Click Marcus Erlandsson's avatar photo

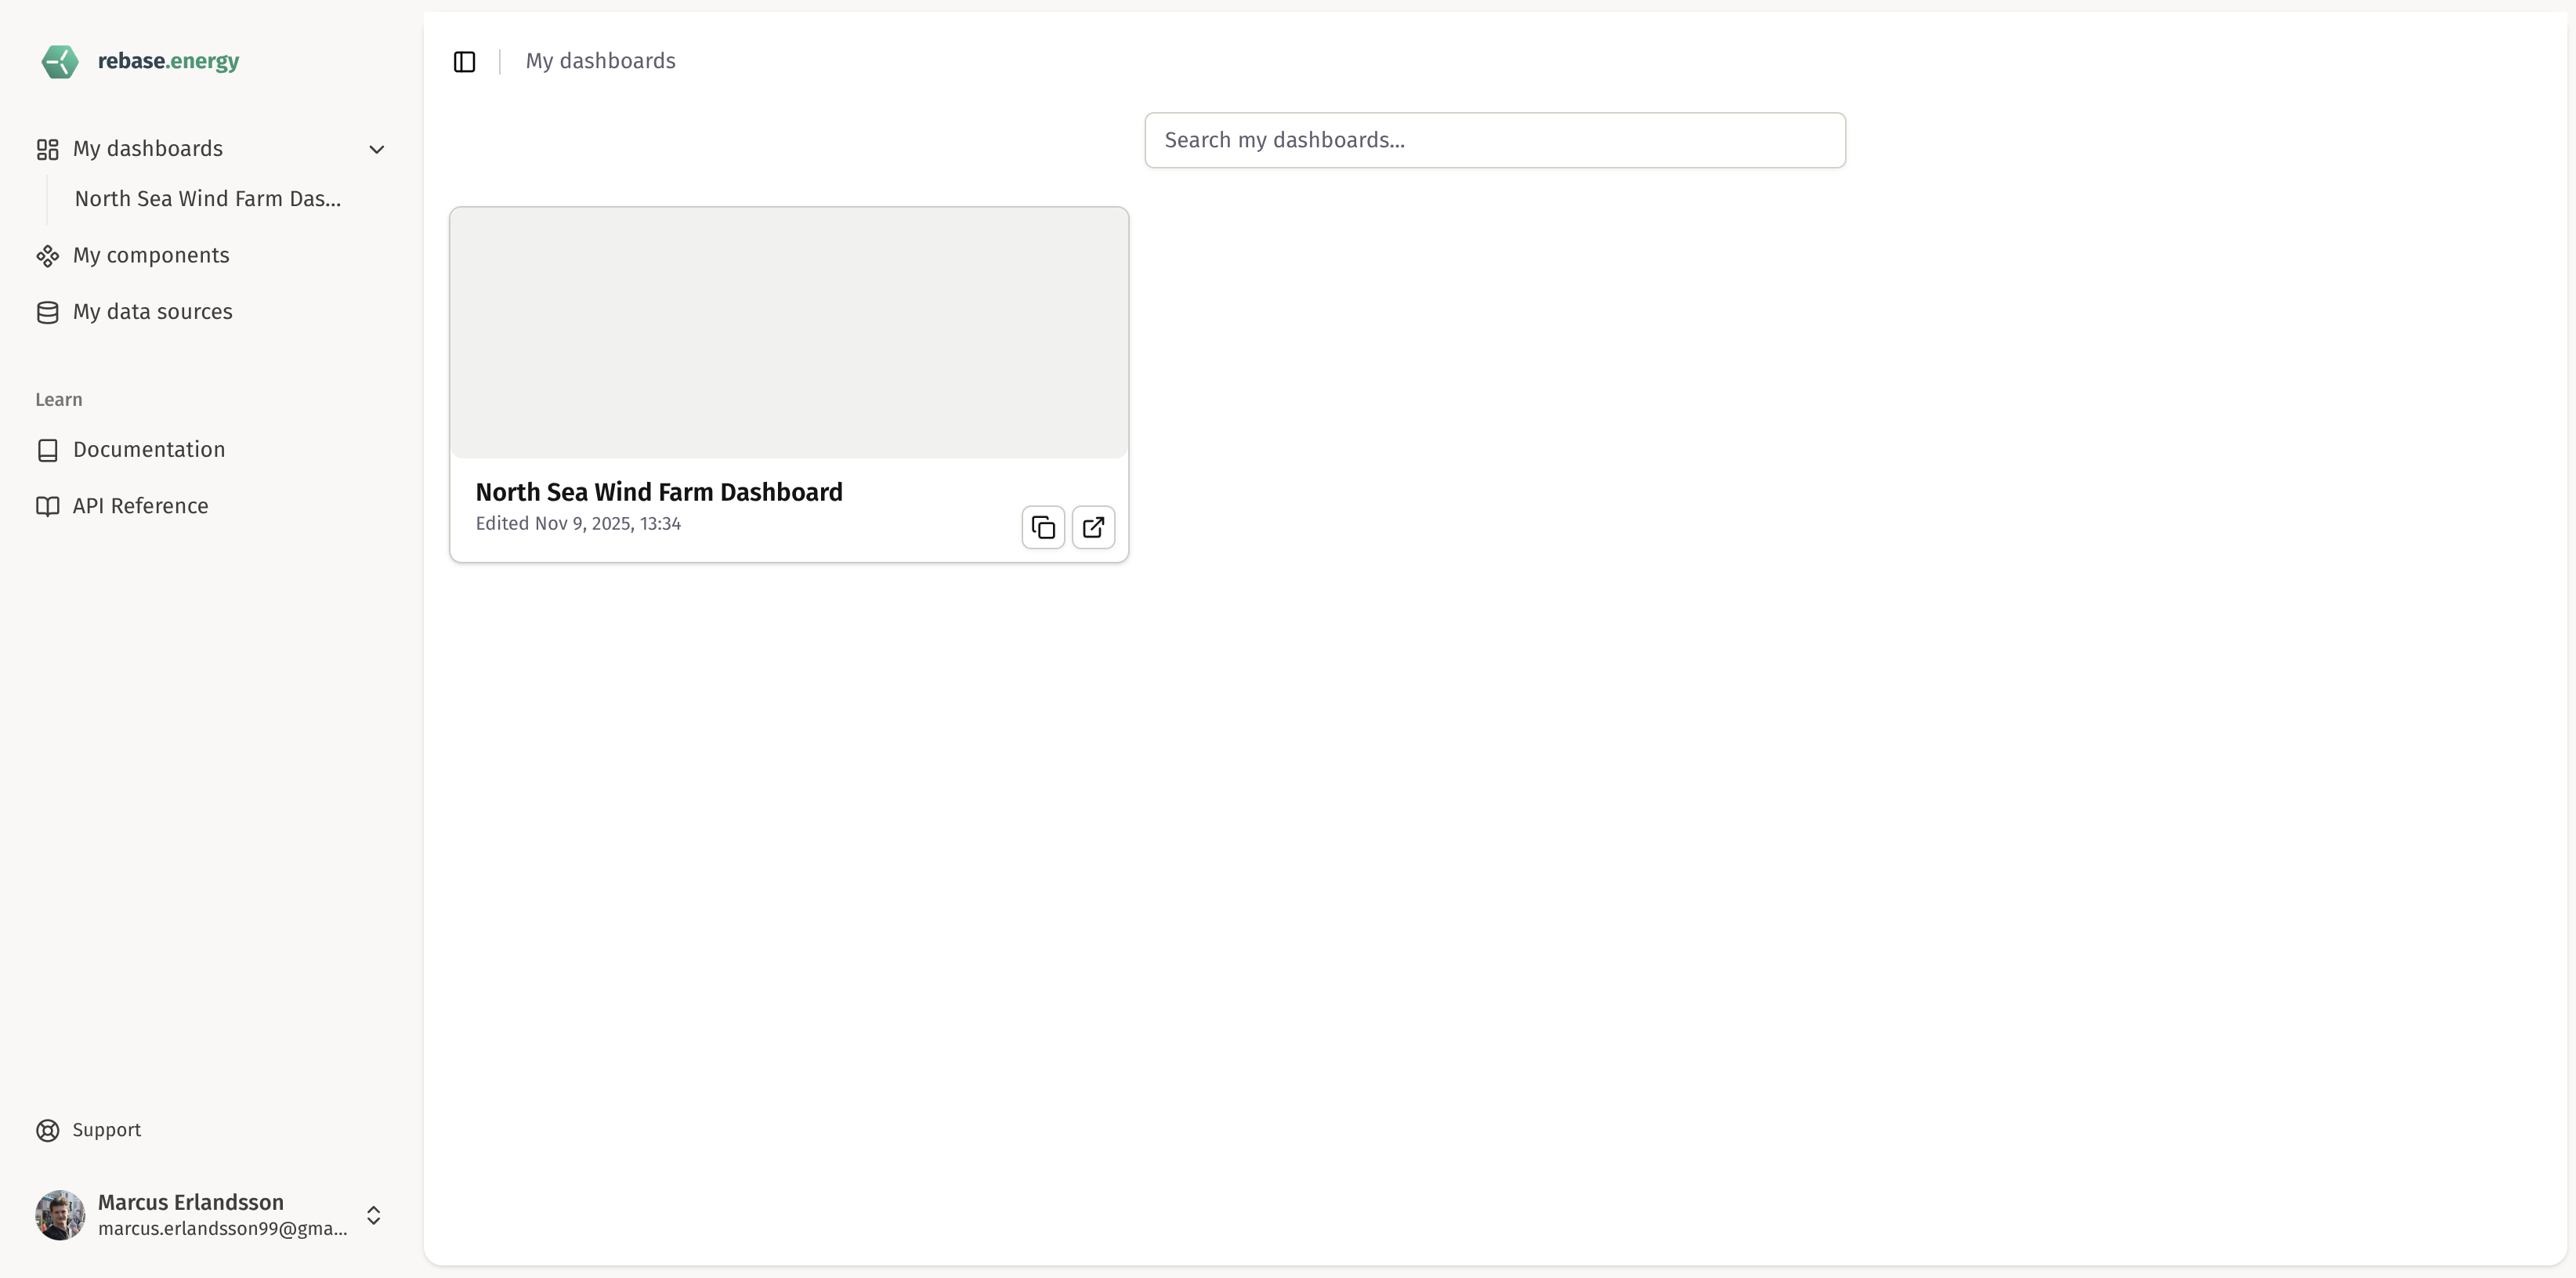59,1215
